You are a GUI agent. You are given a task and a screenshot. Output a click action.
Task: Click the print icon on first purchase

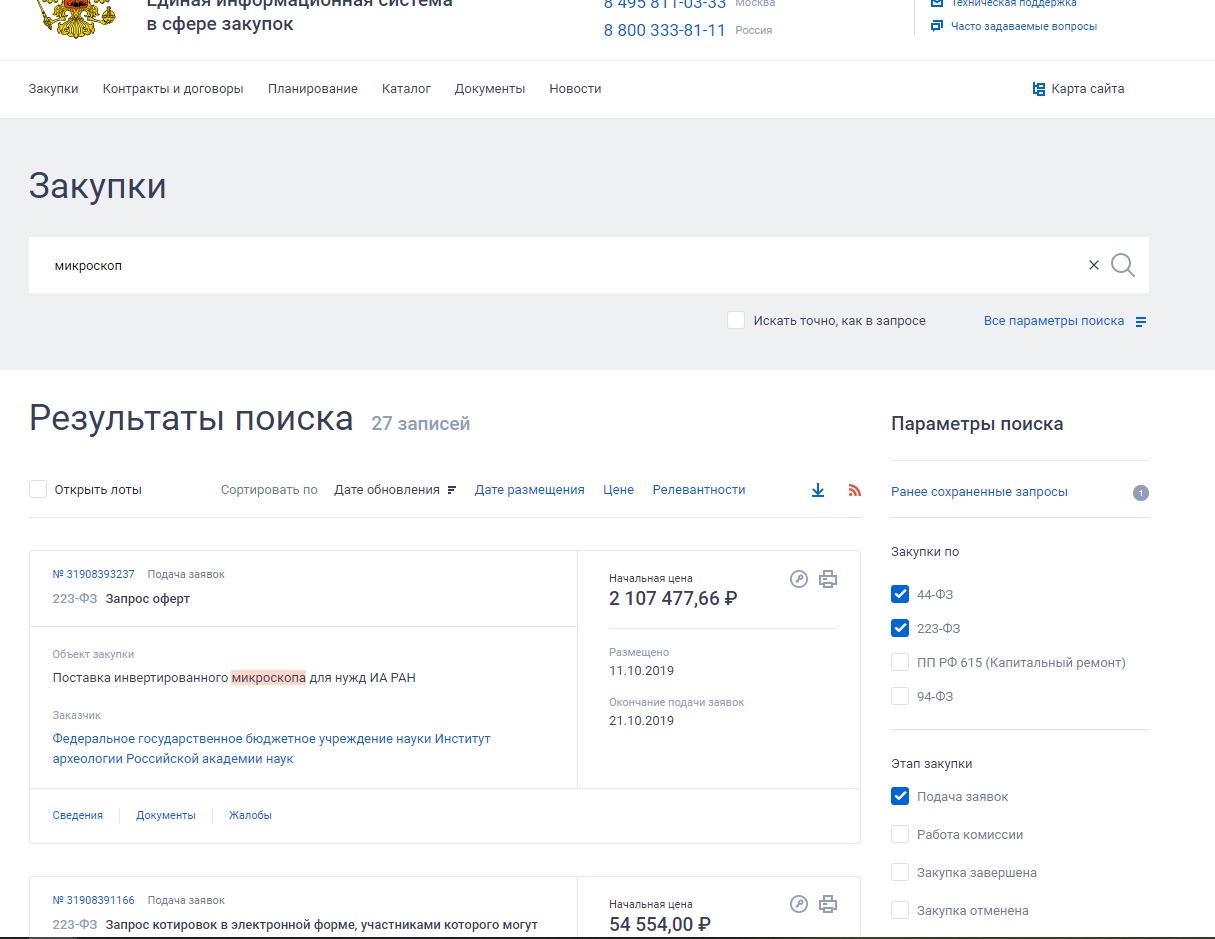(x=828, y=579)
